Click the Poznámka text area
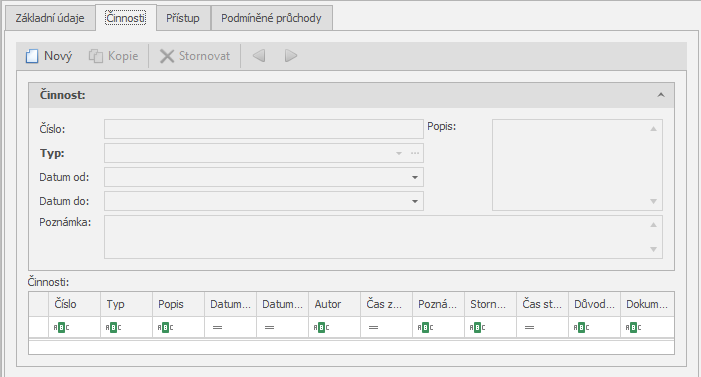 tap(383, 237)
